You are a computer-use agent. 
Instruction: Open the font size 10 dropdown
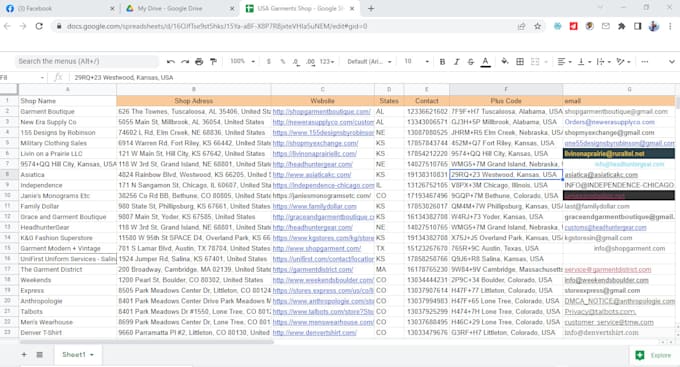(x=416, y=62)
